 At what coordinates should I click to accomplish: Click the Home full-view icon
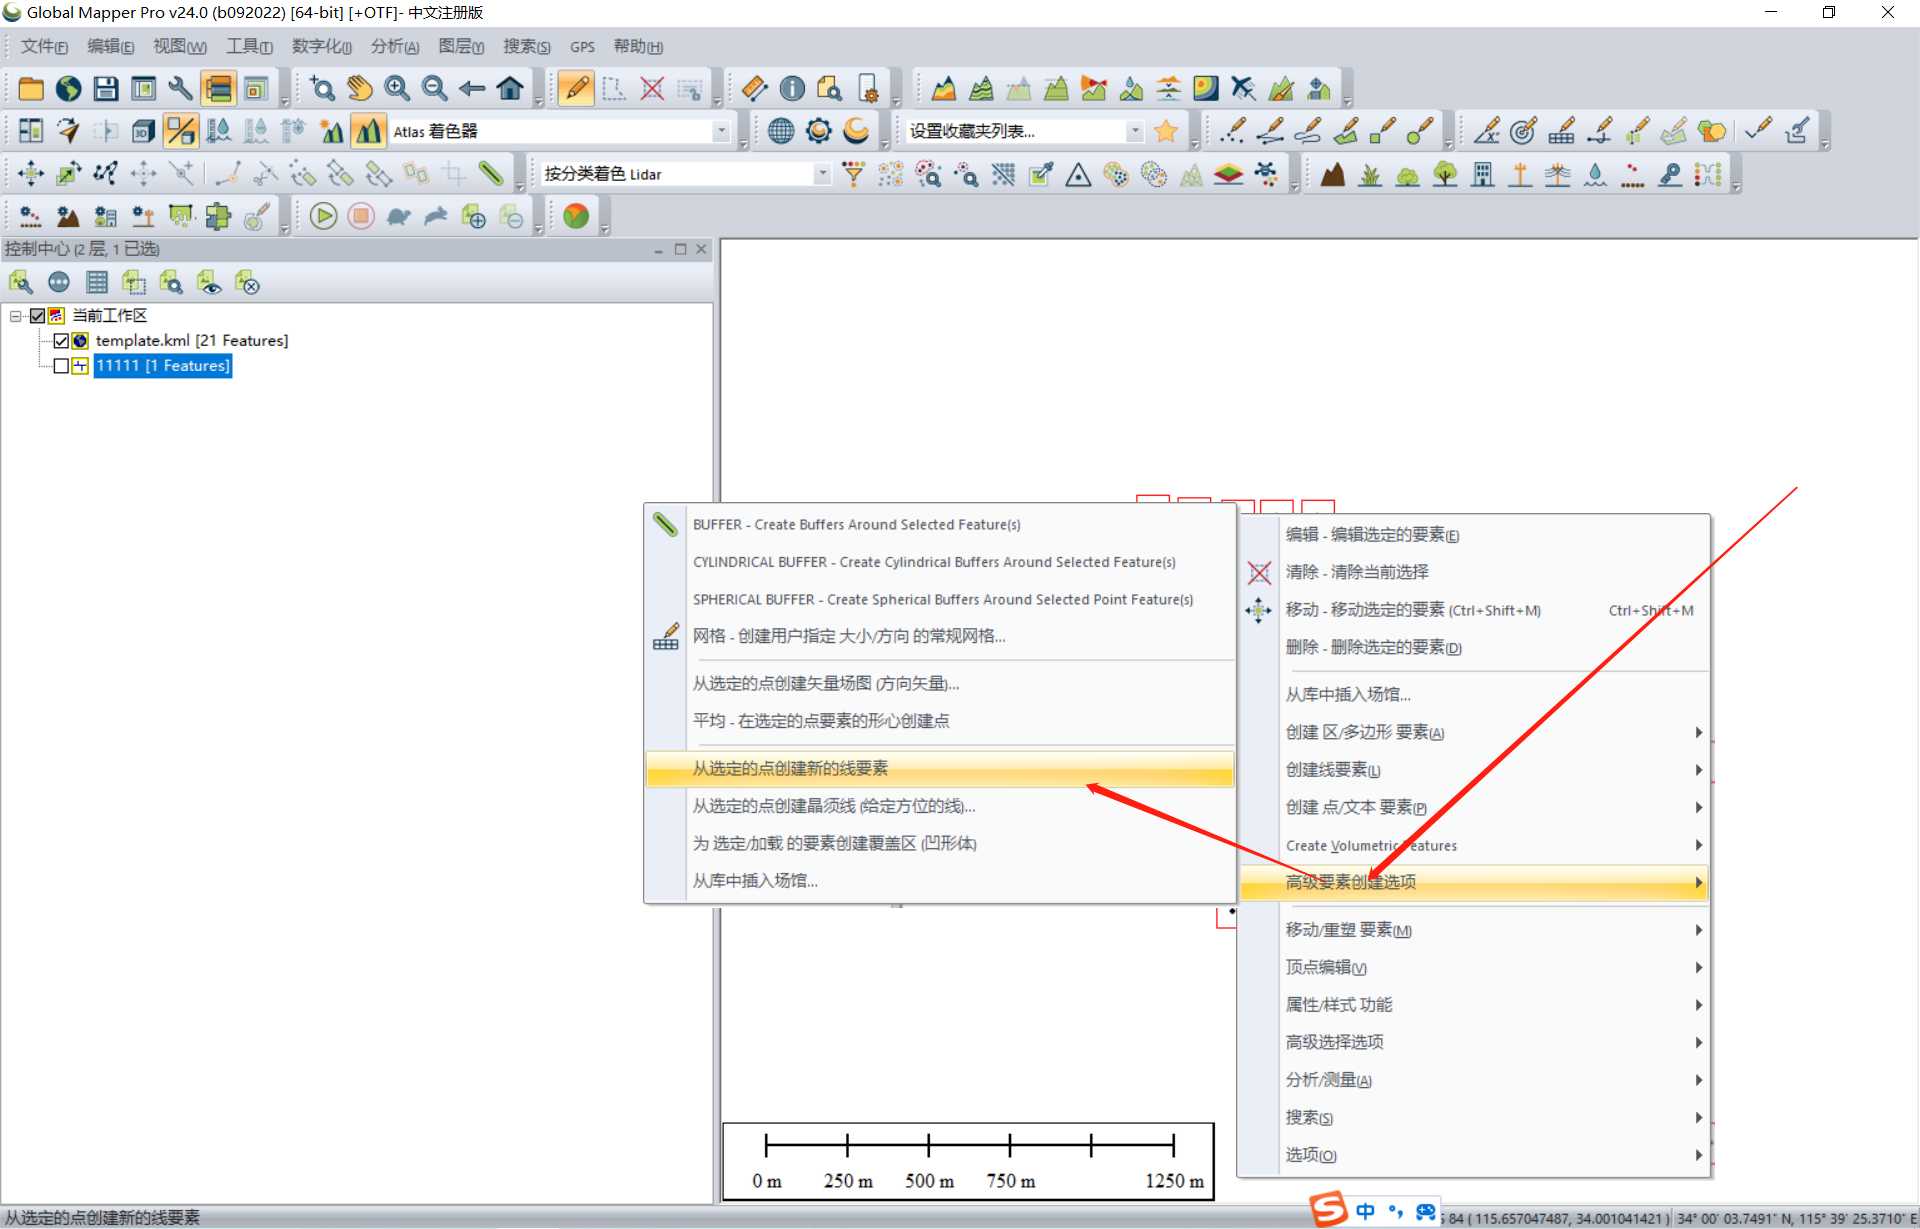click(x=510, y=89)
